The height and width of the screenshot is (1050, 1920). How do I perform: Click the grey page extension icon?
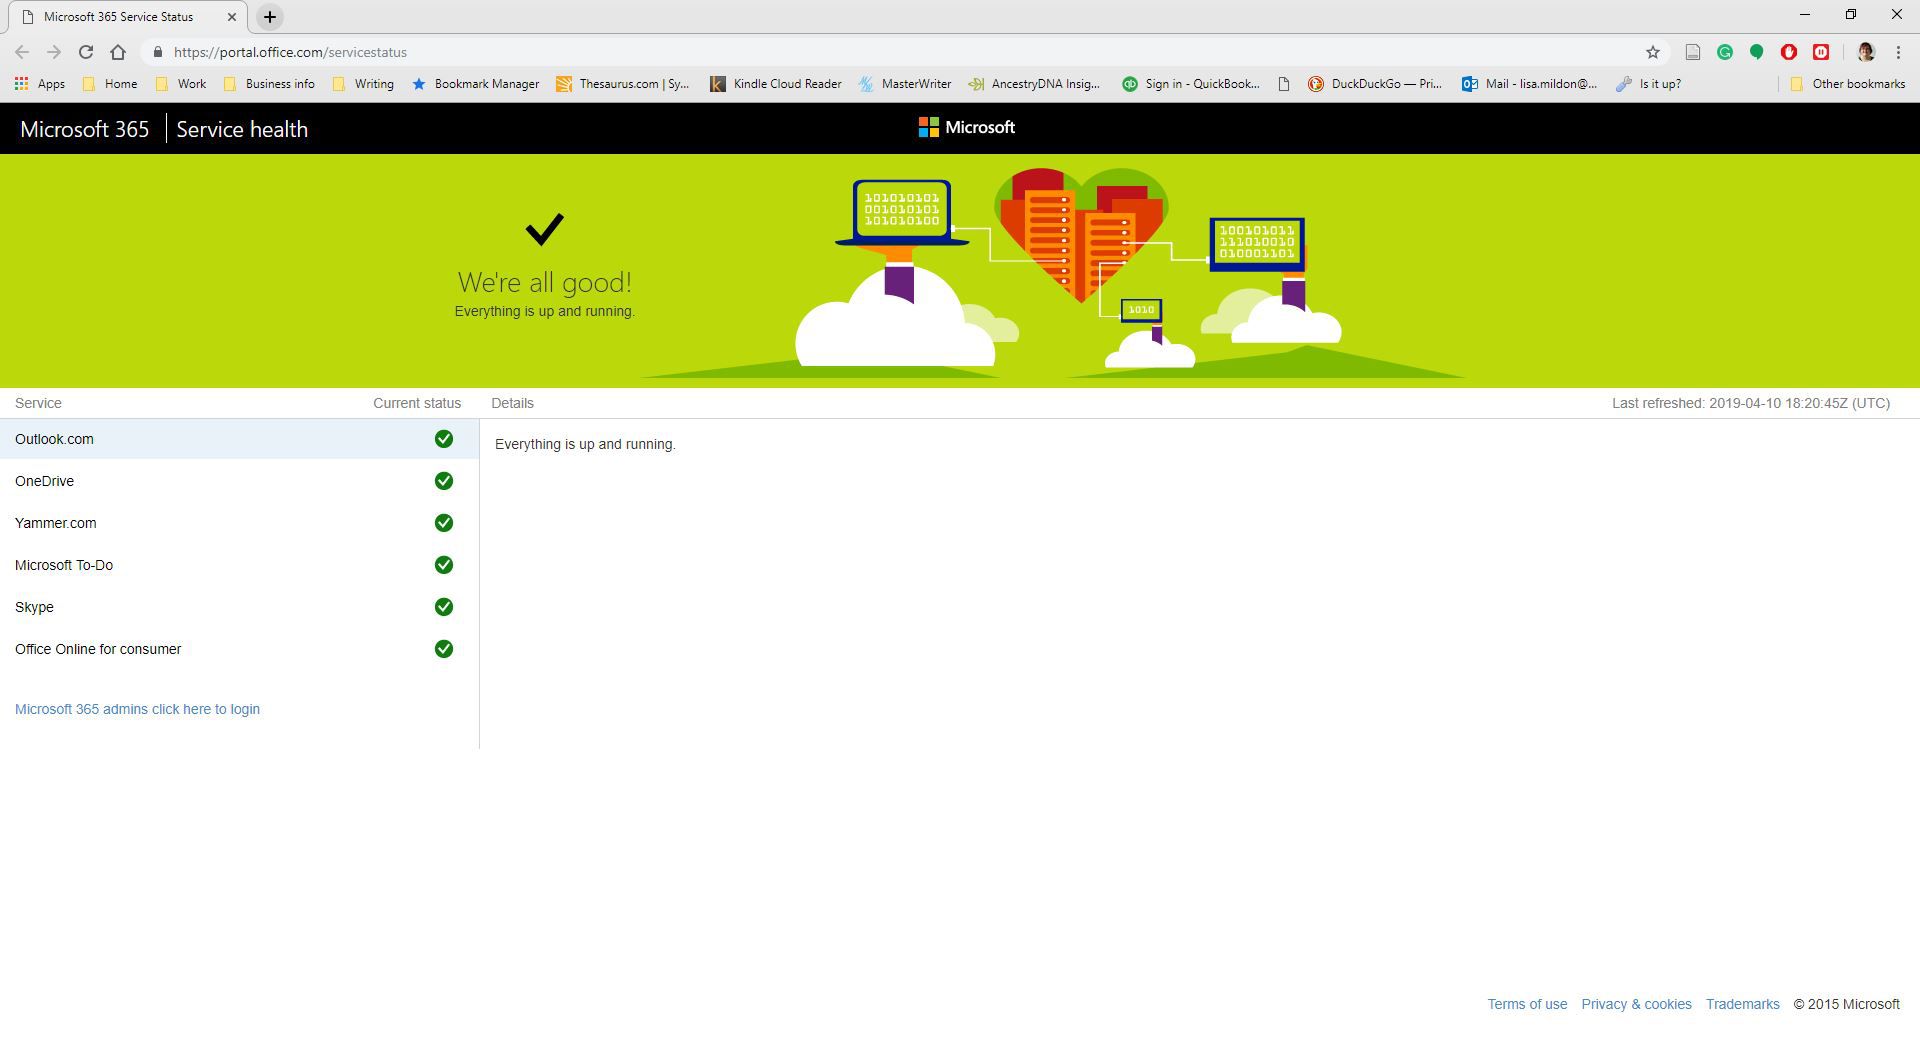1693,52
